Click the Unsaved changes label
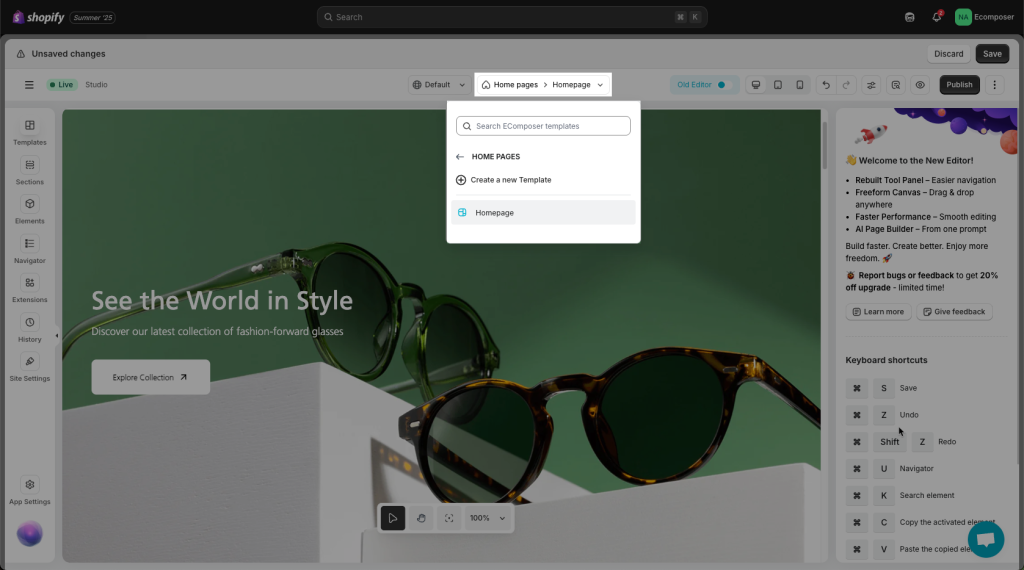The image size is (1024, 570). pyautogui.click(x=69, y=54)
